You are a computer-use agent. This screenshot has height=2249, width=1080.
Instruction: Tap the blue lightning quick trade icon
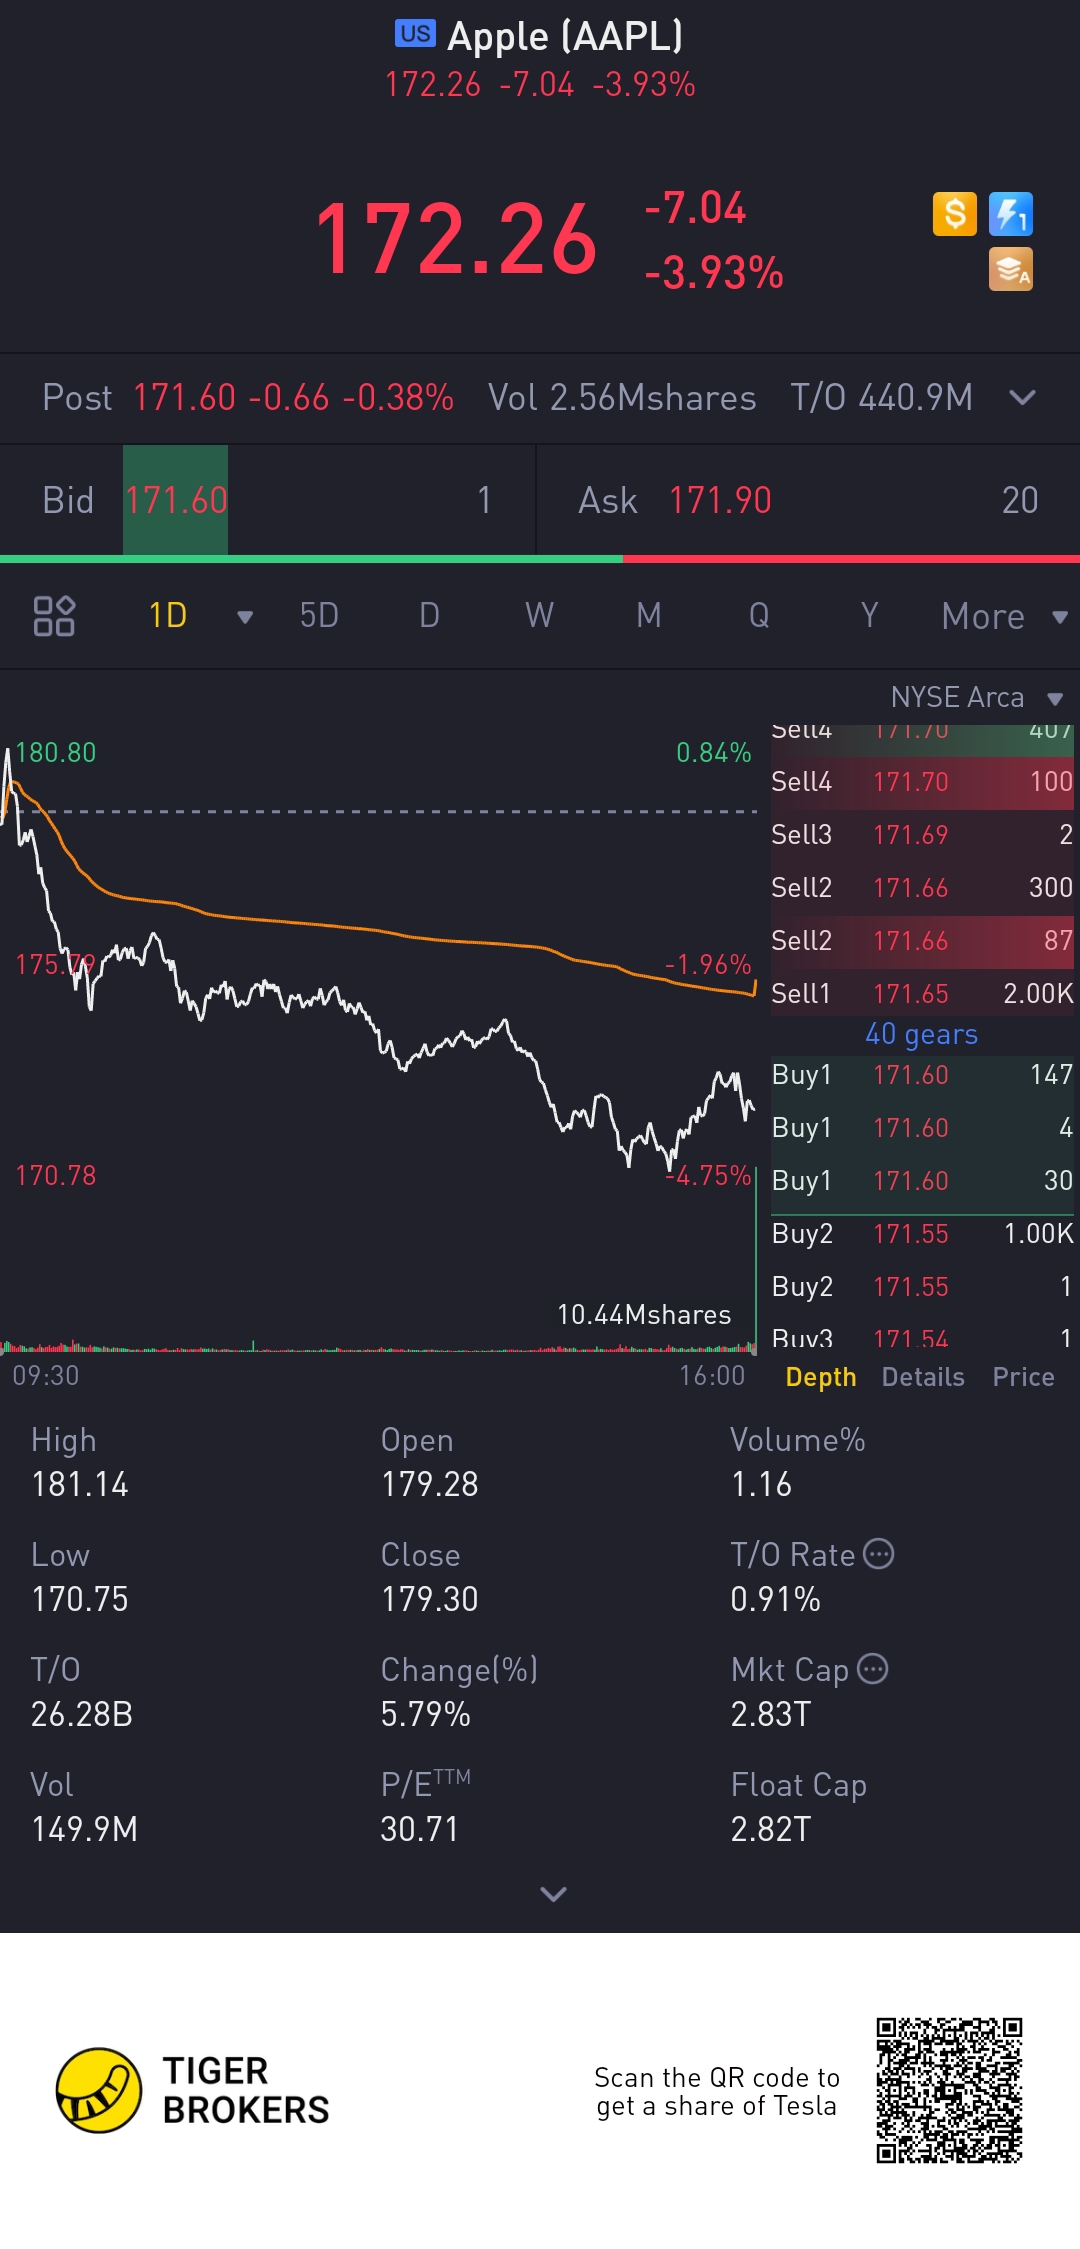tap(1011, 214)
